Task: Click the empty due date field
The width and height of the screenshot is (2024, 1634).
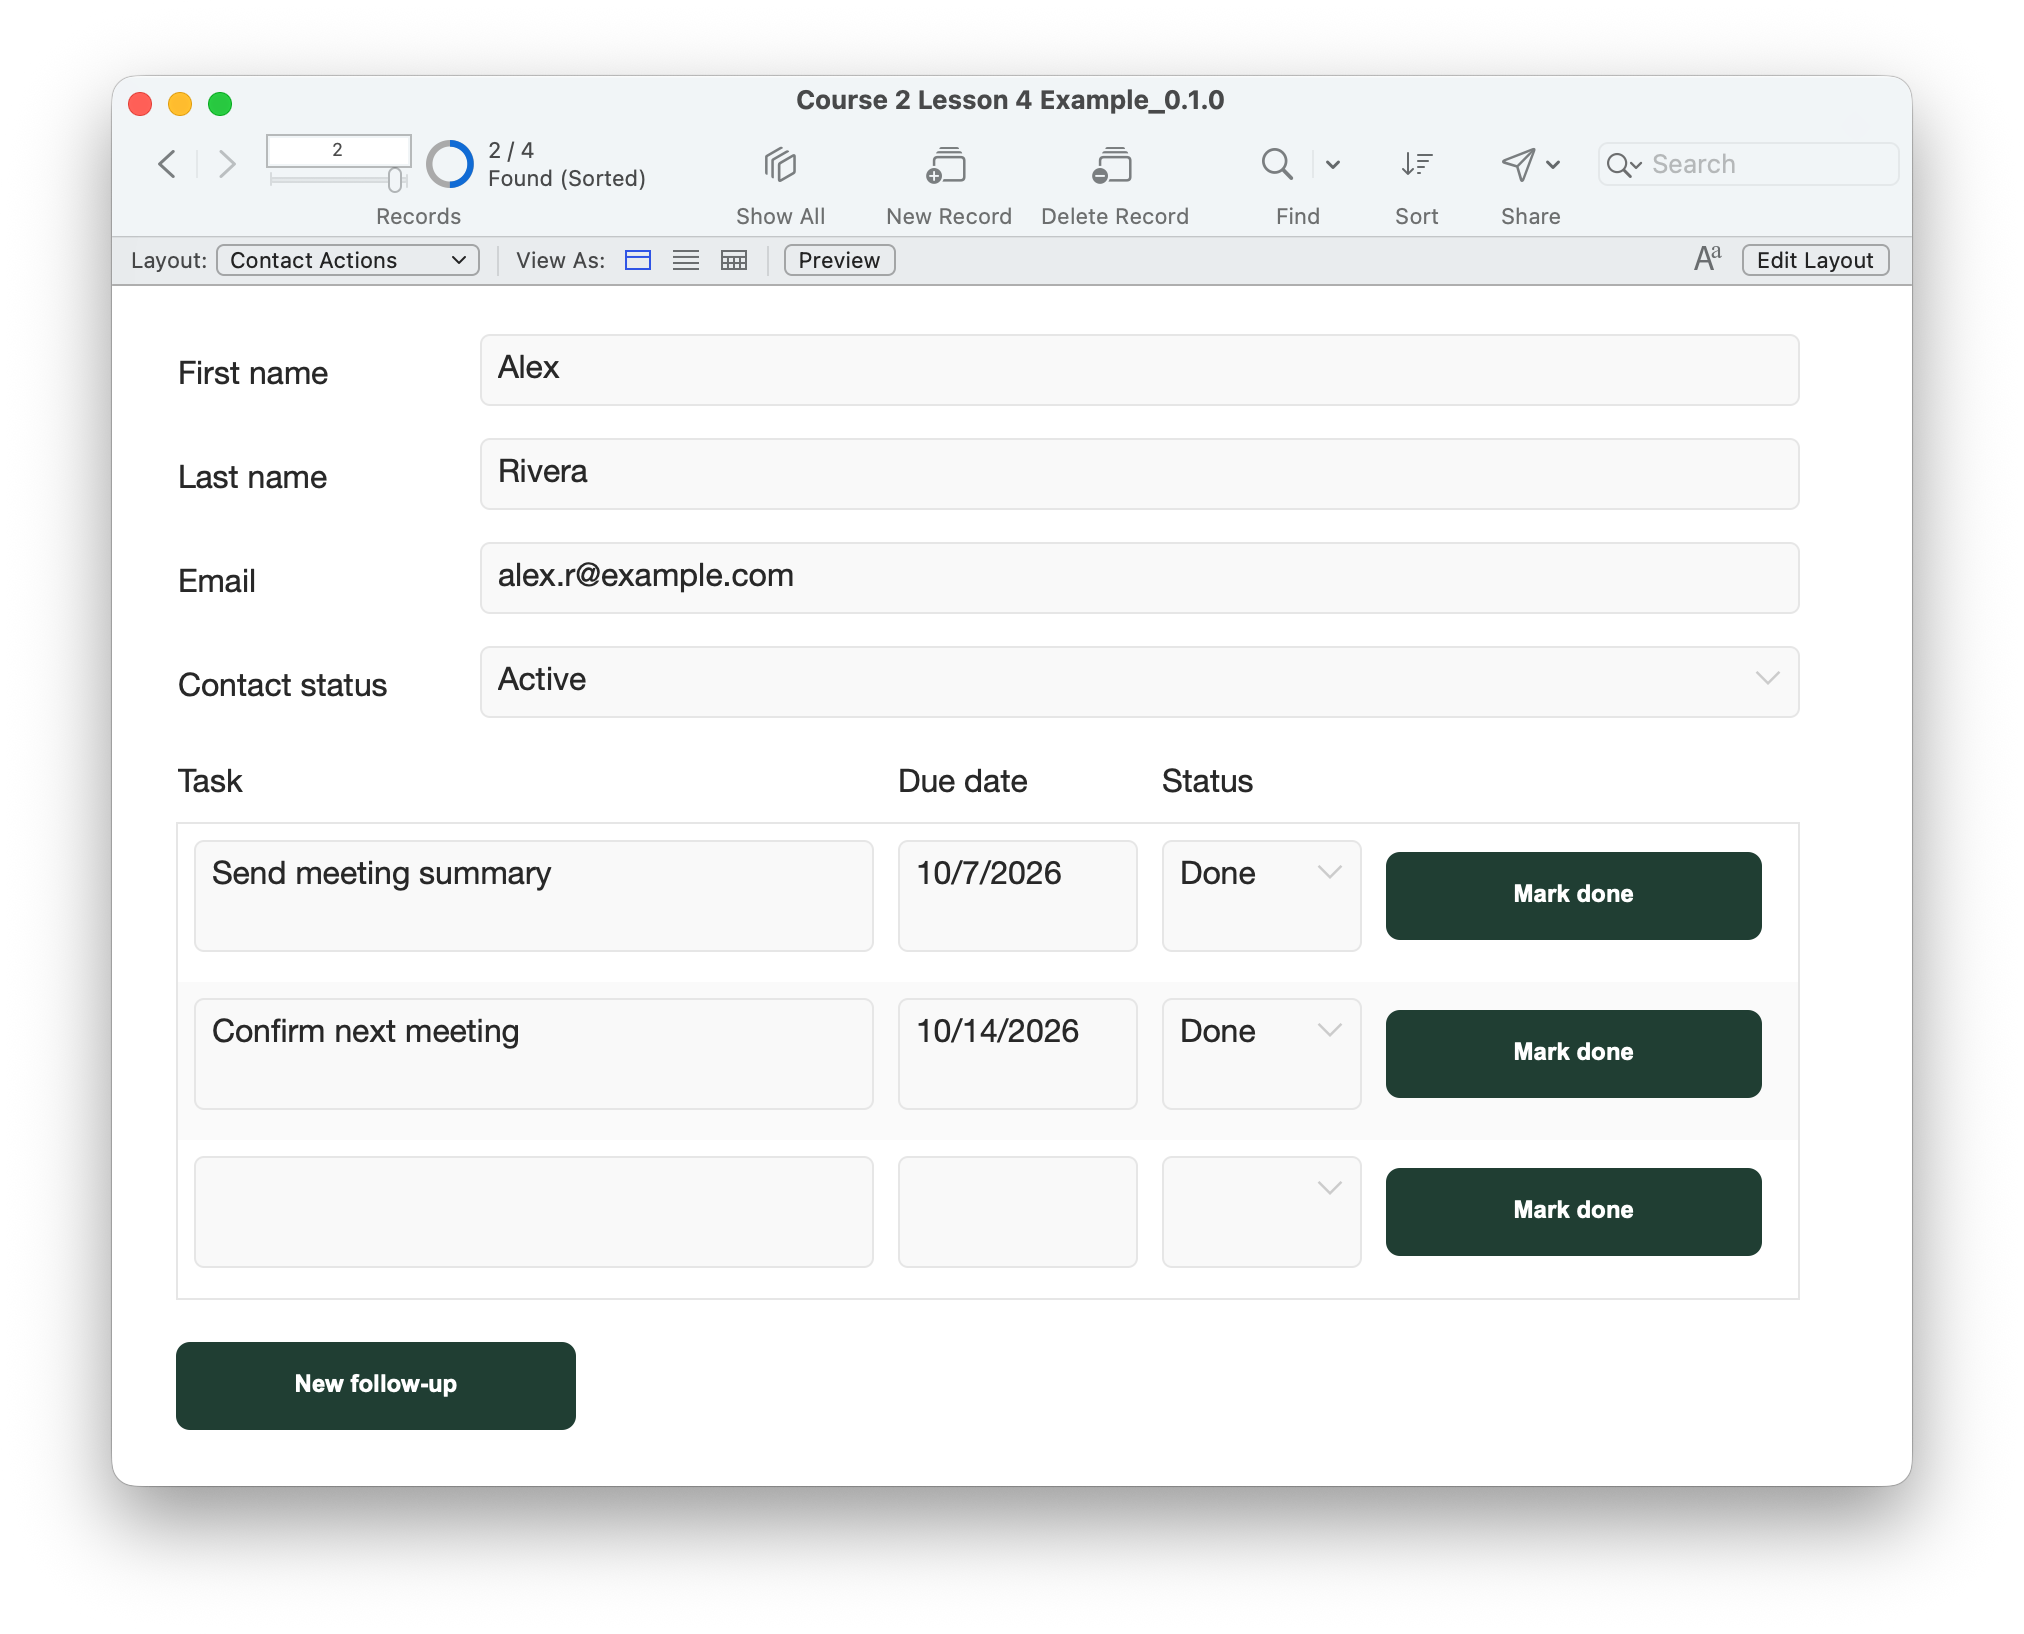Action: click(x=1018, y=1211)
